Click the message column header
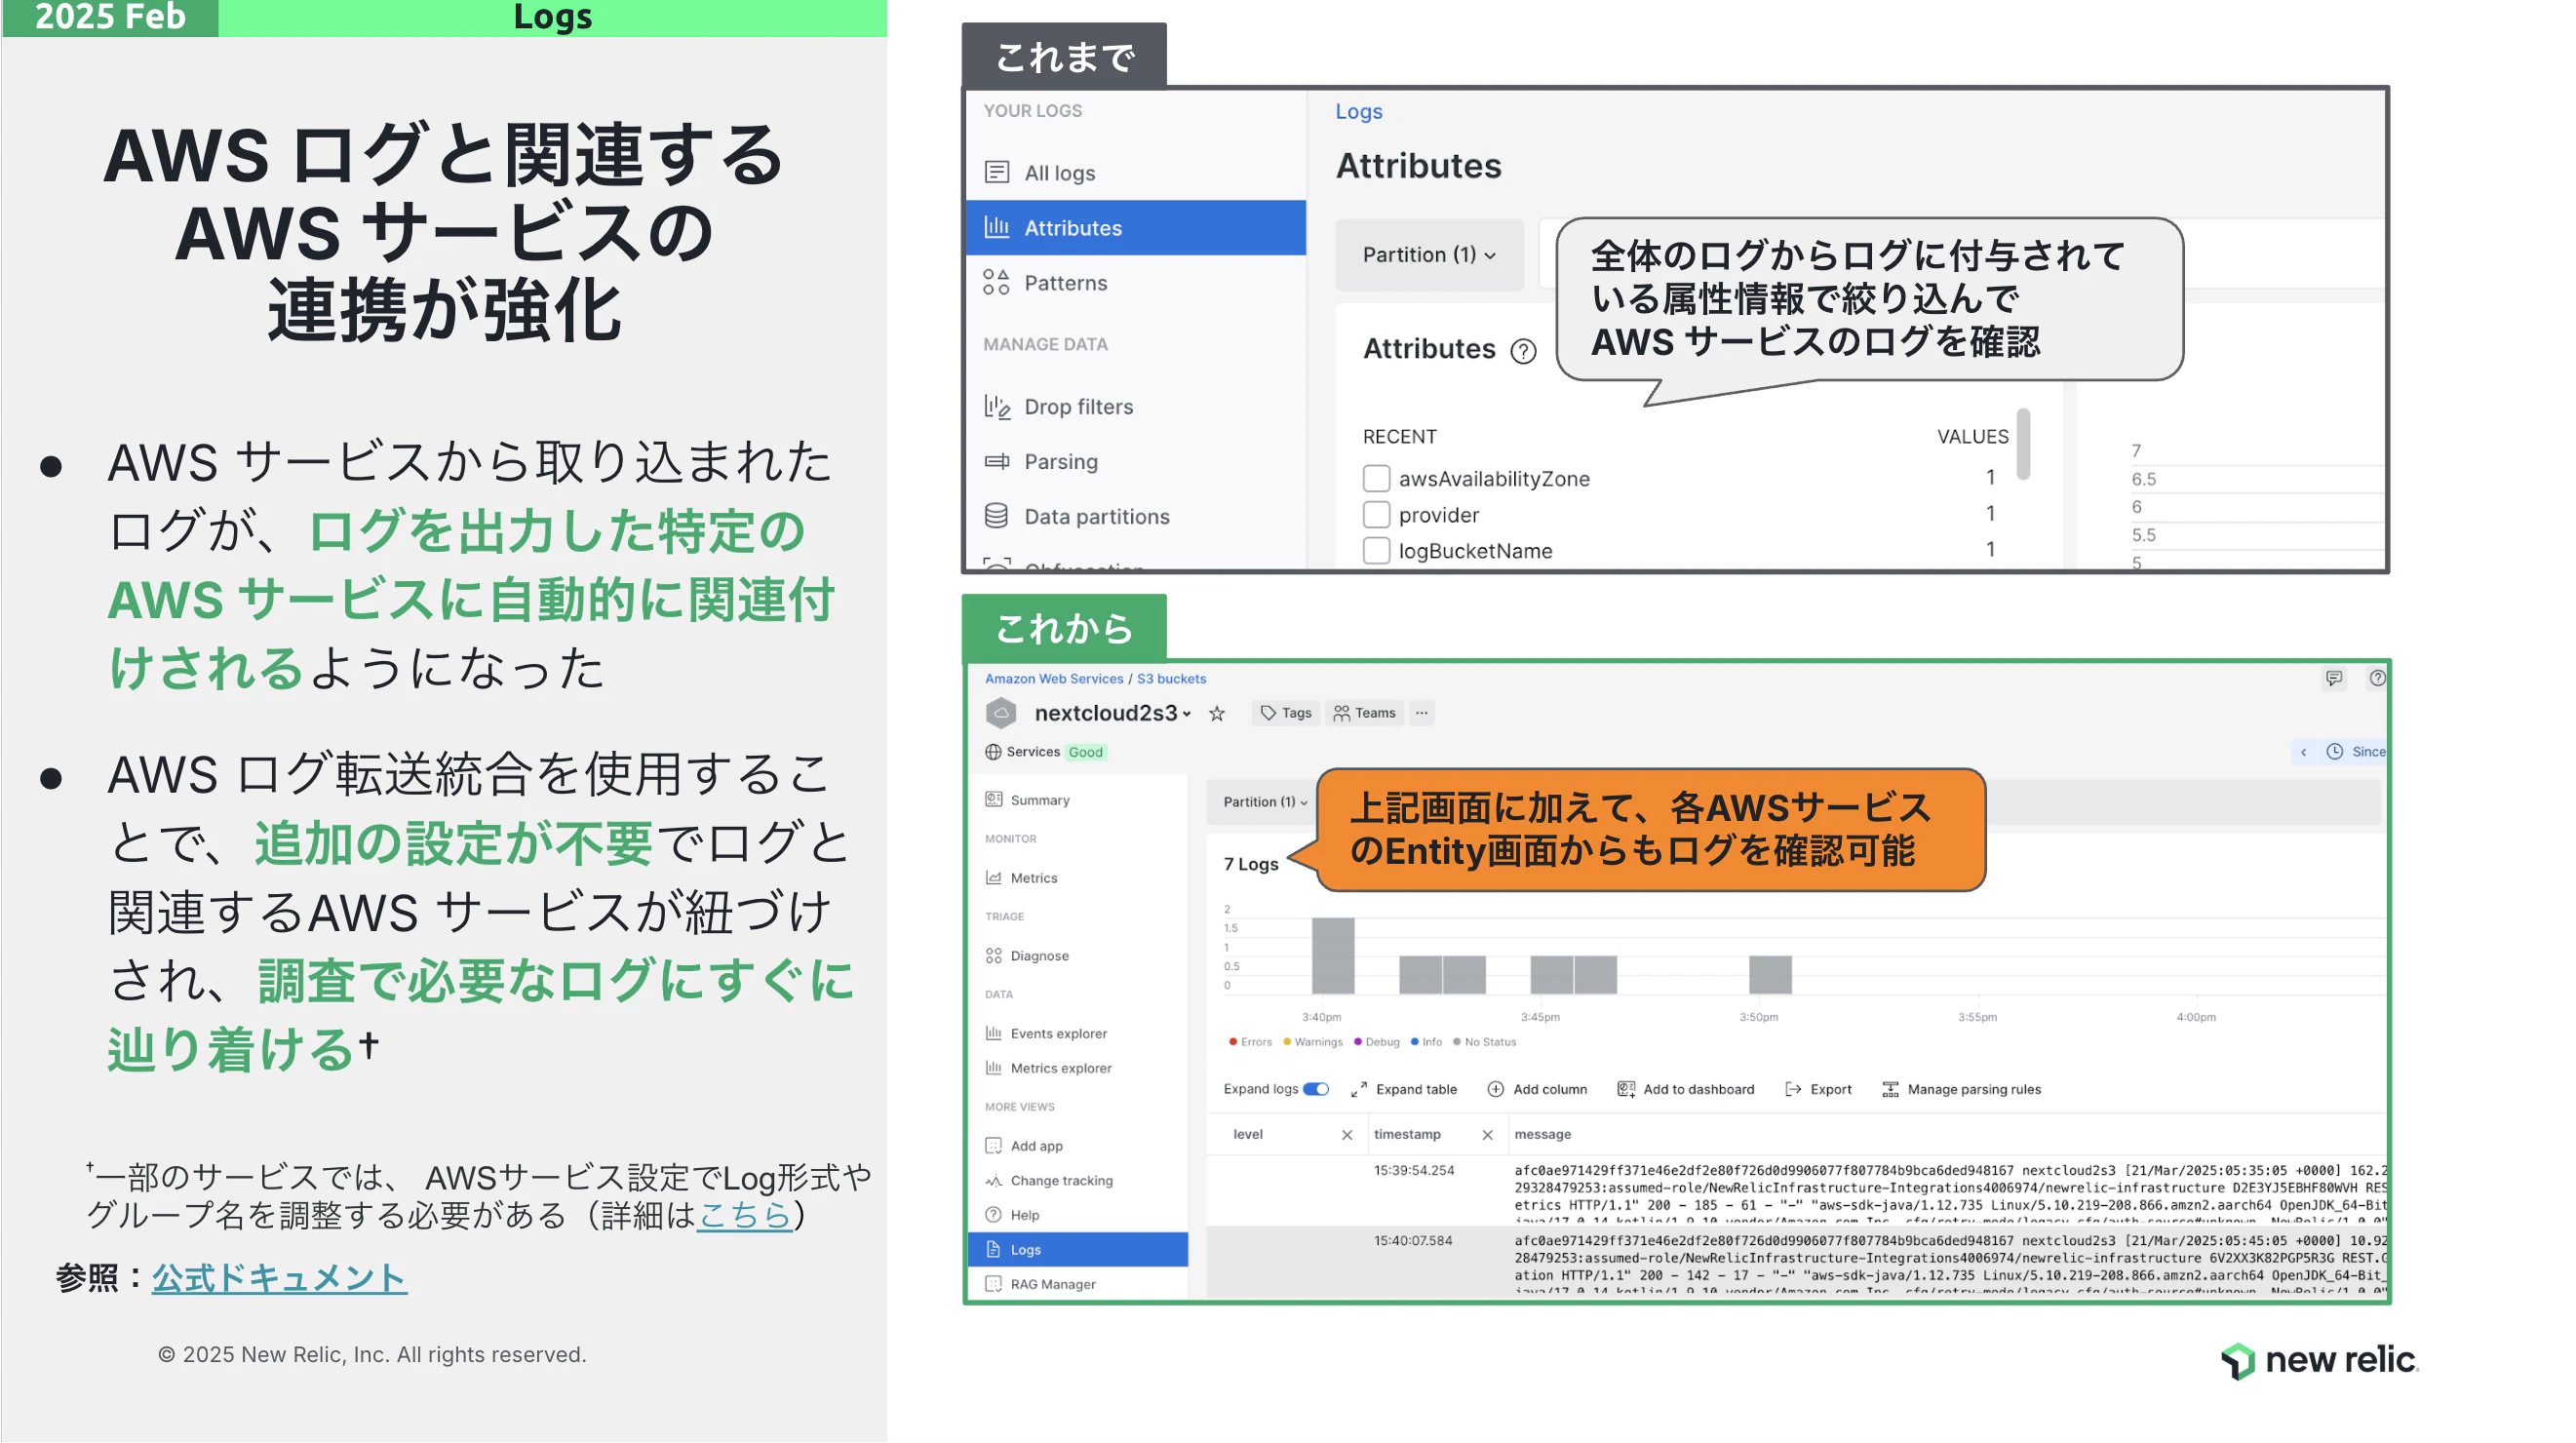2576x1443 pixels. coord(1543,1135)
